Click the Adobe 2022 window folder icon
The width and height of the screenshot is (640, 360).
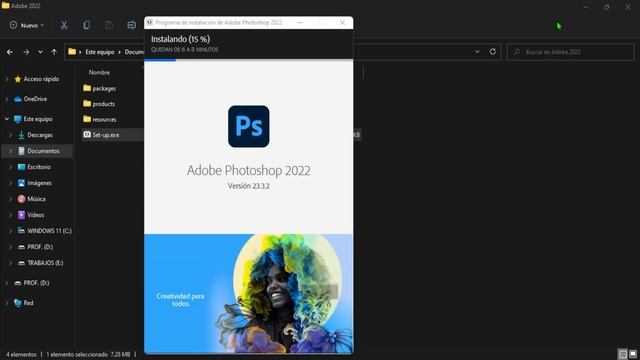5,5
